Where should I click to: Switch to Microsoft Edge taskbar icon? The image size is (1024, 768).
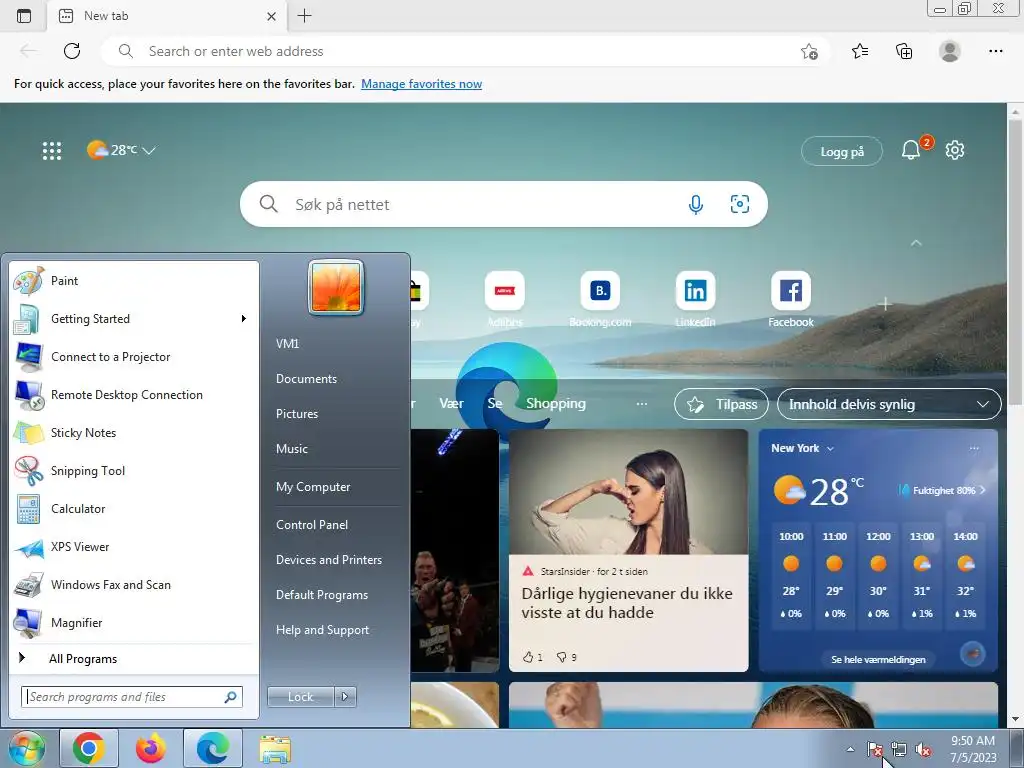tap(213, 748)
